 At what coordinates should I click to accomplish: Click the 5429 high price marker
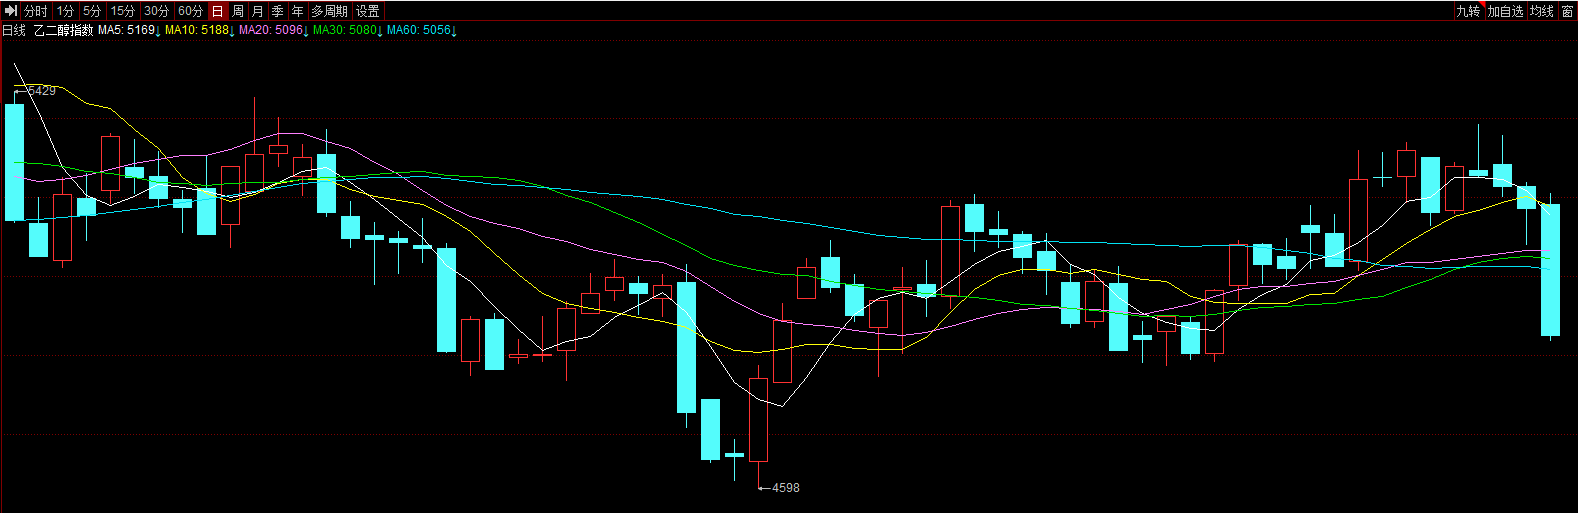[x=42, y=91]
